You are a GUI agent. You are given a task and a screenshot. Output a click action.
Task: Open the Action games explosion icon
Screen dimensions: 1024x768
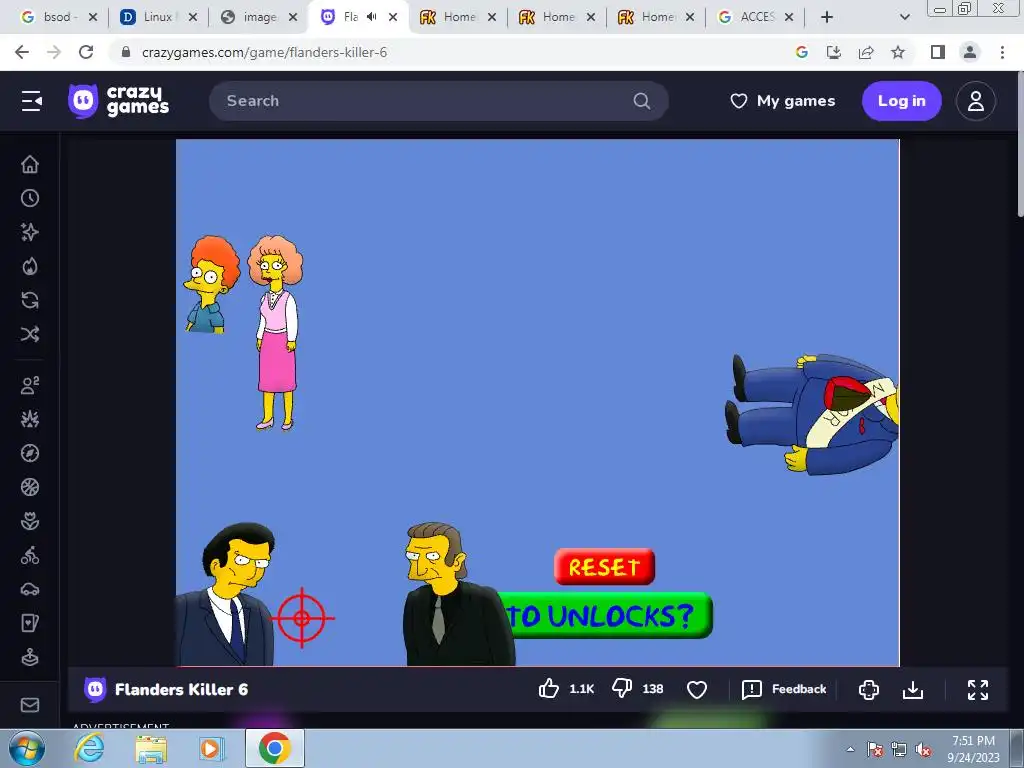[30, 419]
